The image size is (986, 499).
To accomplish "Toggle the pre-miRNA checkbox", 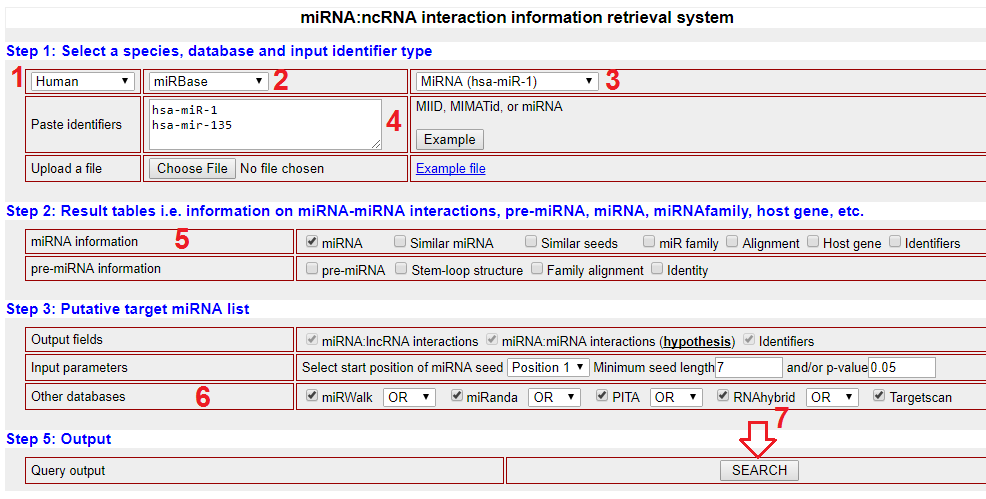I will pyautogui.click(x=313, y=269).
